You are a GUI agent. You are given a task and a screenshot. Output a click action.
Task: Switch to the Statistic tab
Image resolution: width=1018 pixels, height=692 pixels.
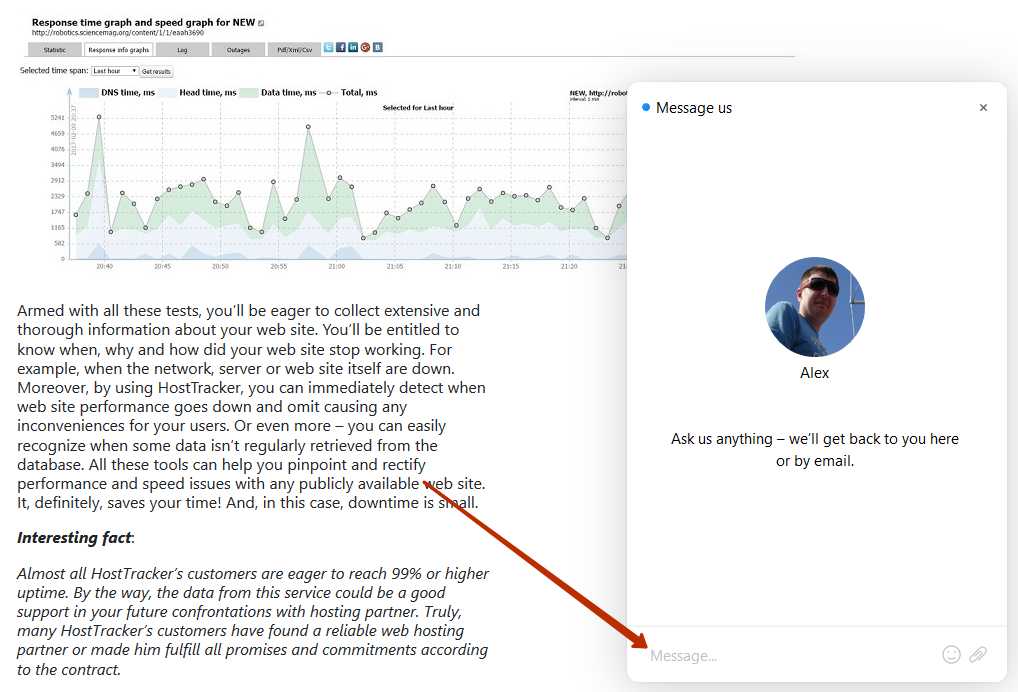pyautogui.click(x=55, y=50)
